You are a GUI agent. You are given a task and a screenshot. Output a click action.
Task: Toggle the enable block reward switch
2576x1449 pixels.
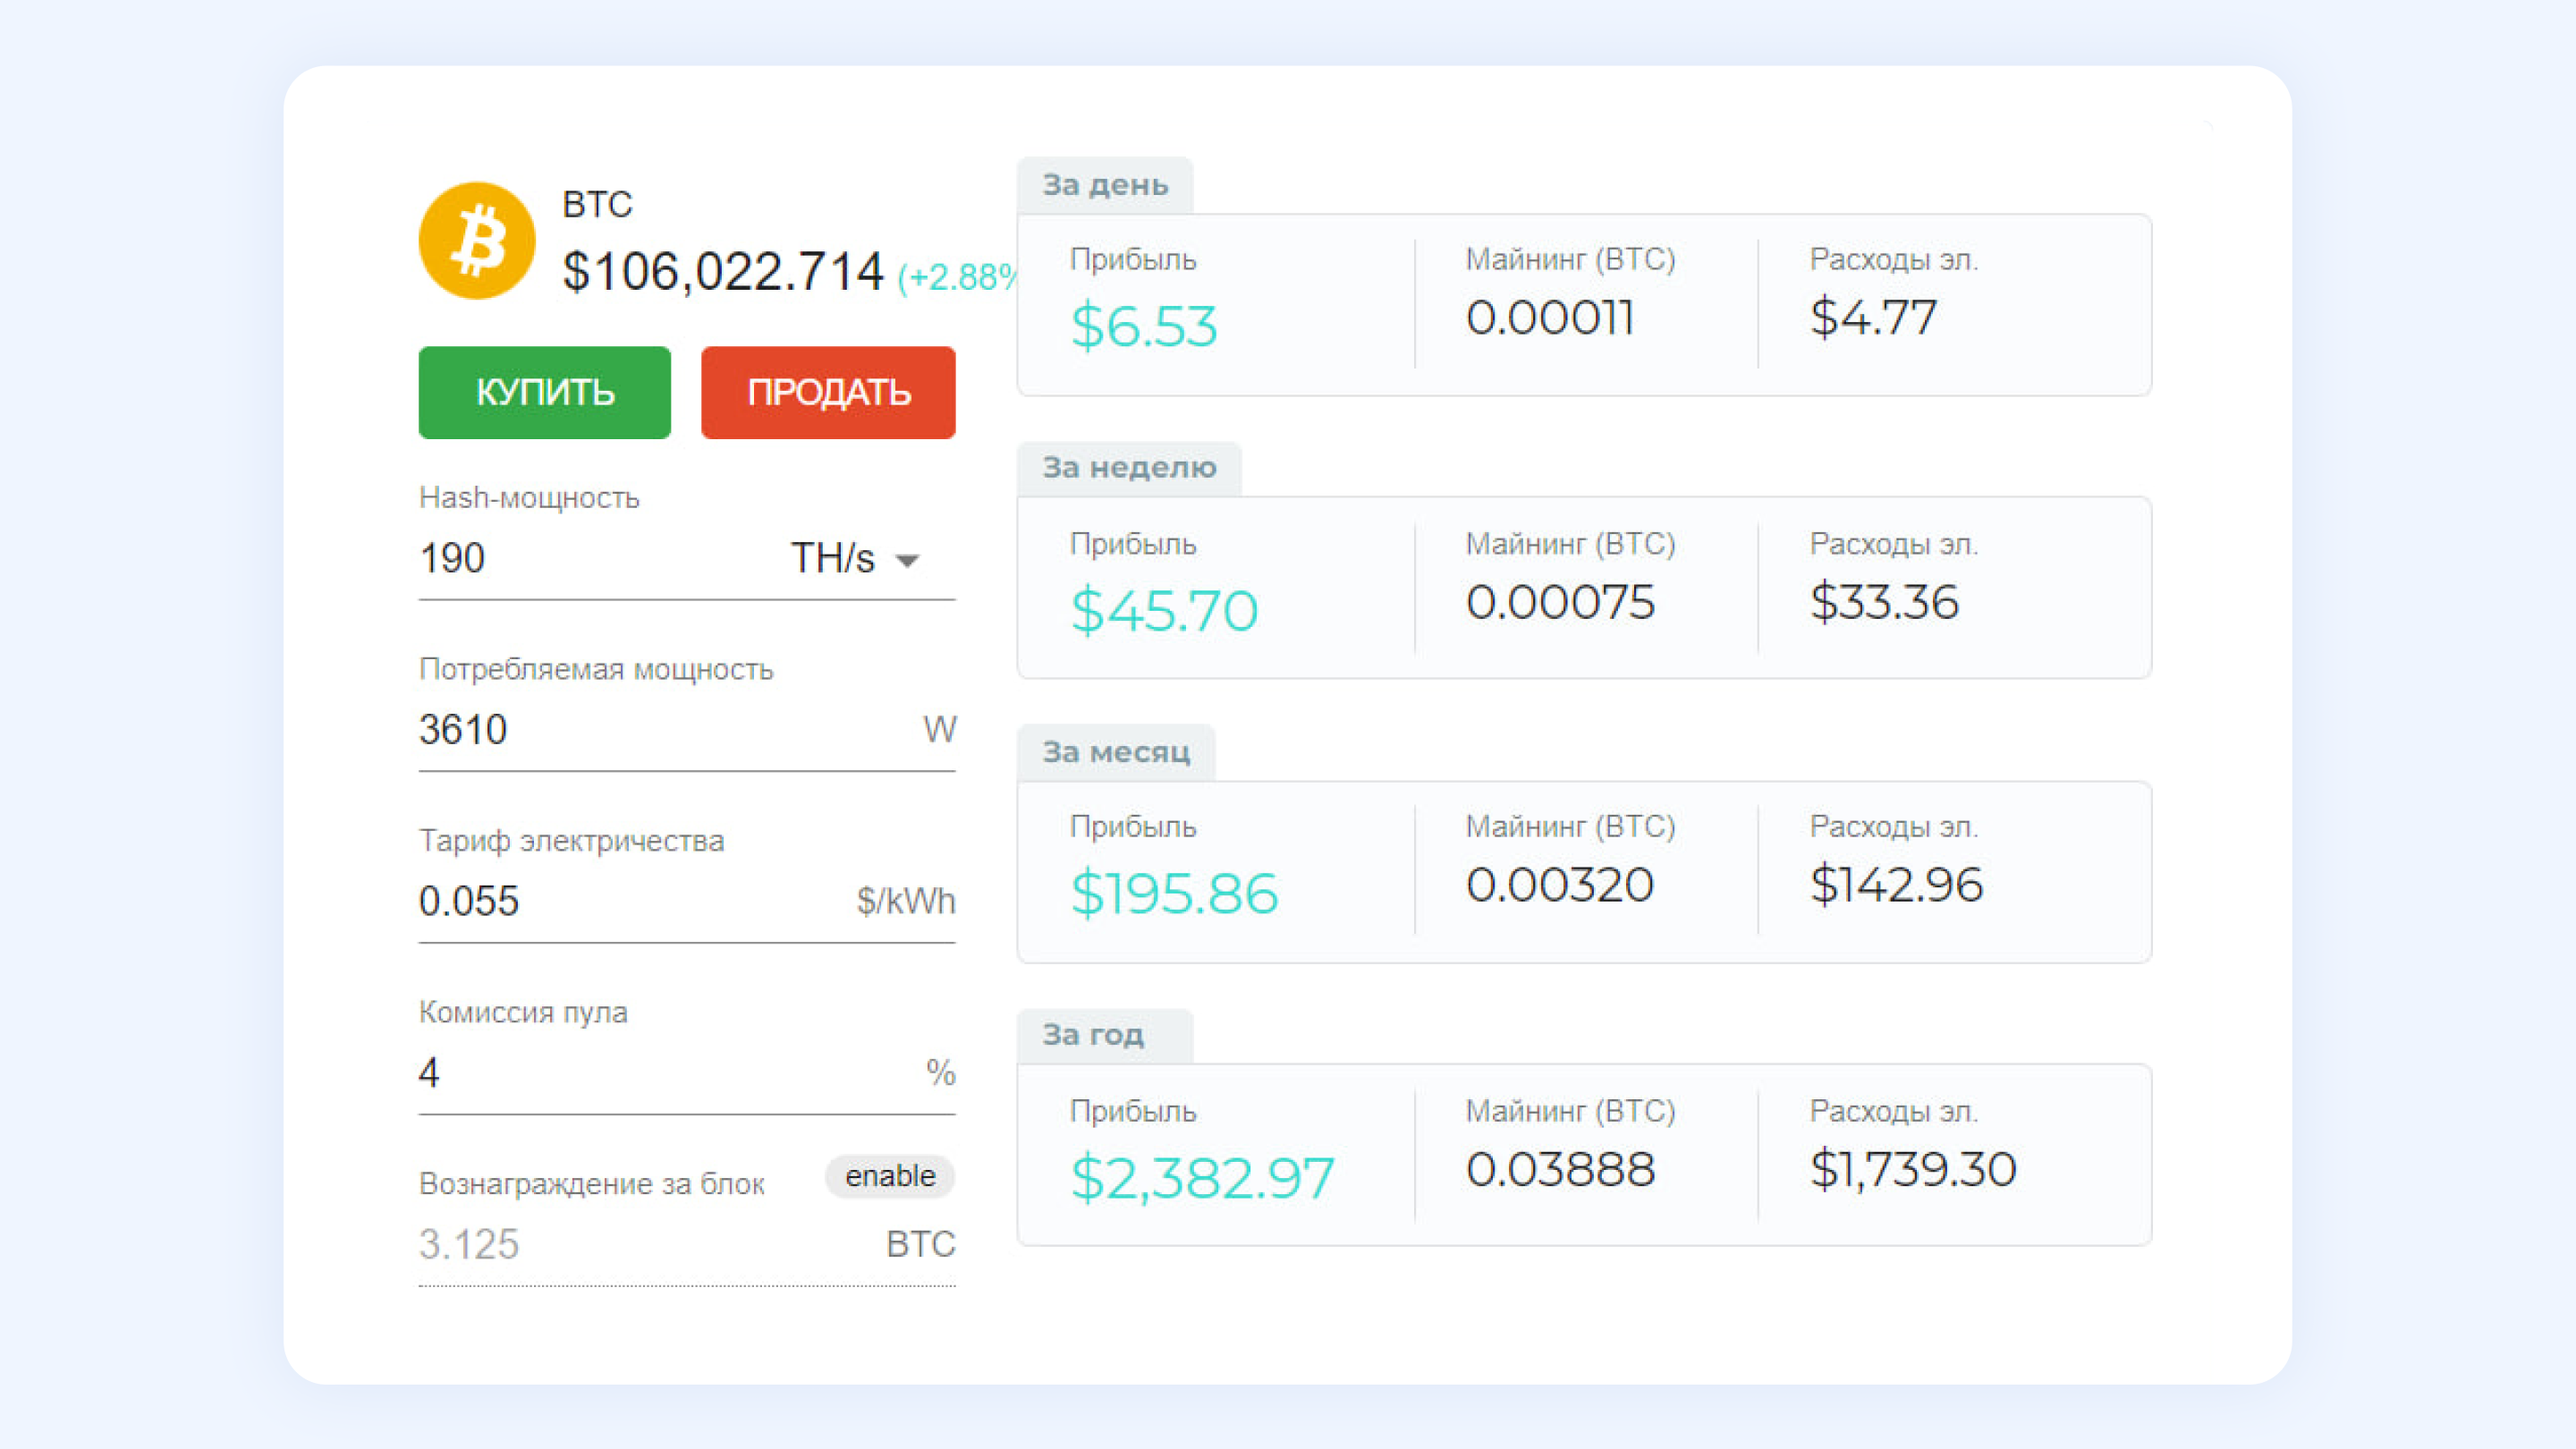click(x=890, y=1175)
